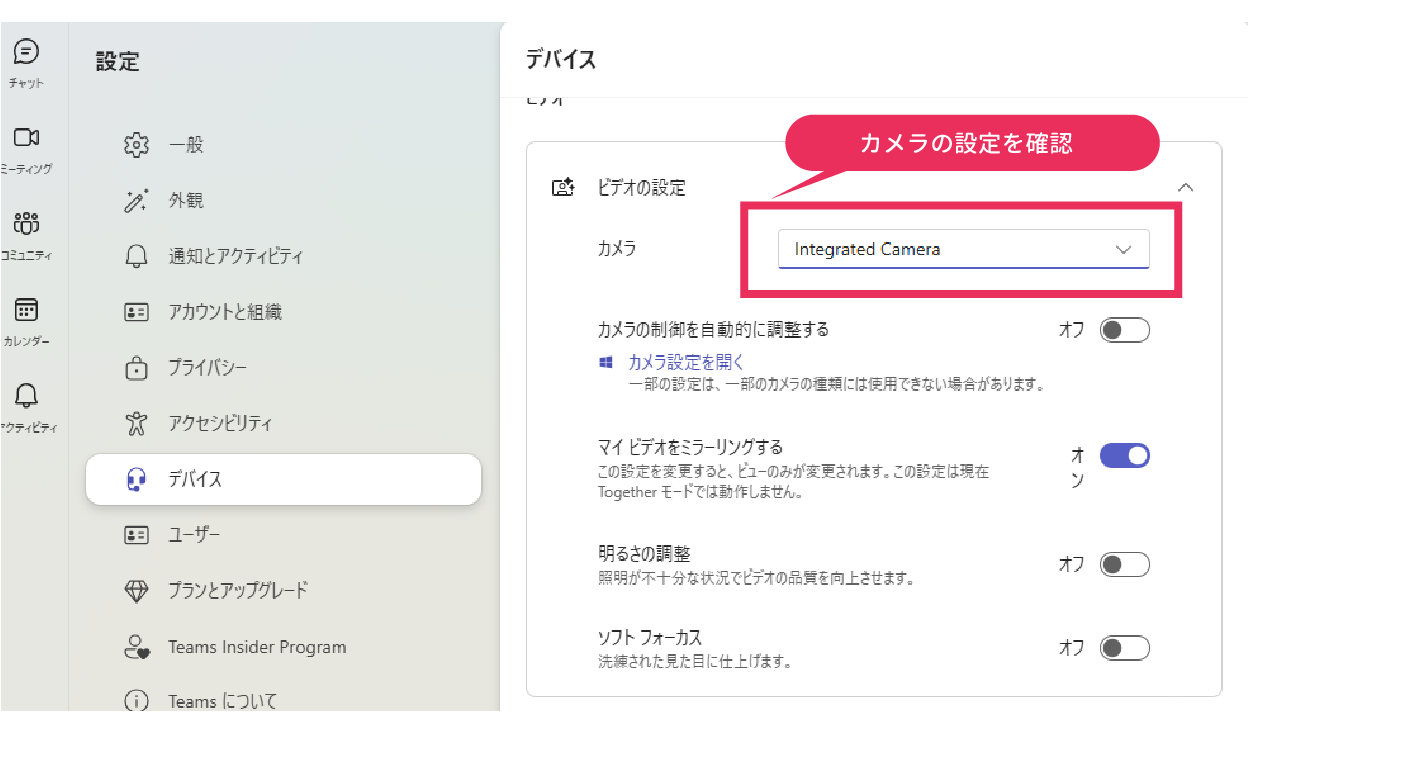Toggle カメラの制御を自動的に調整する switch
The width and height of the screenshot is (1401, 769).
coord(1124,330)
